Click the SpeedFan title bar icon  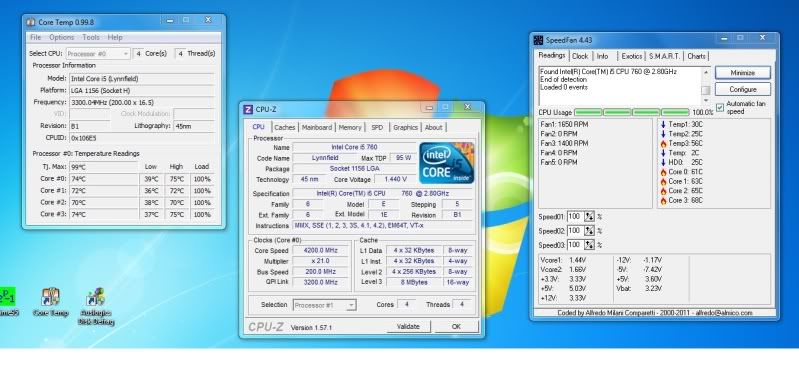538,40
